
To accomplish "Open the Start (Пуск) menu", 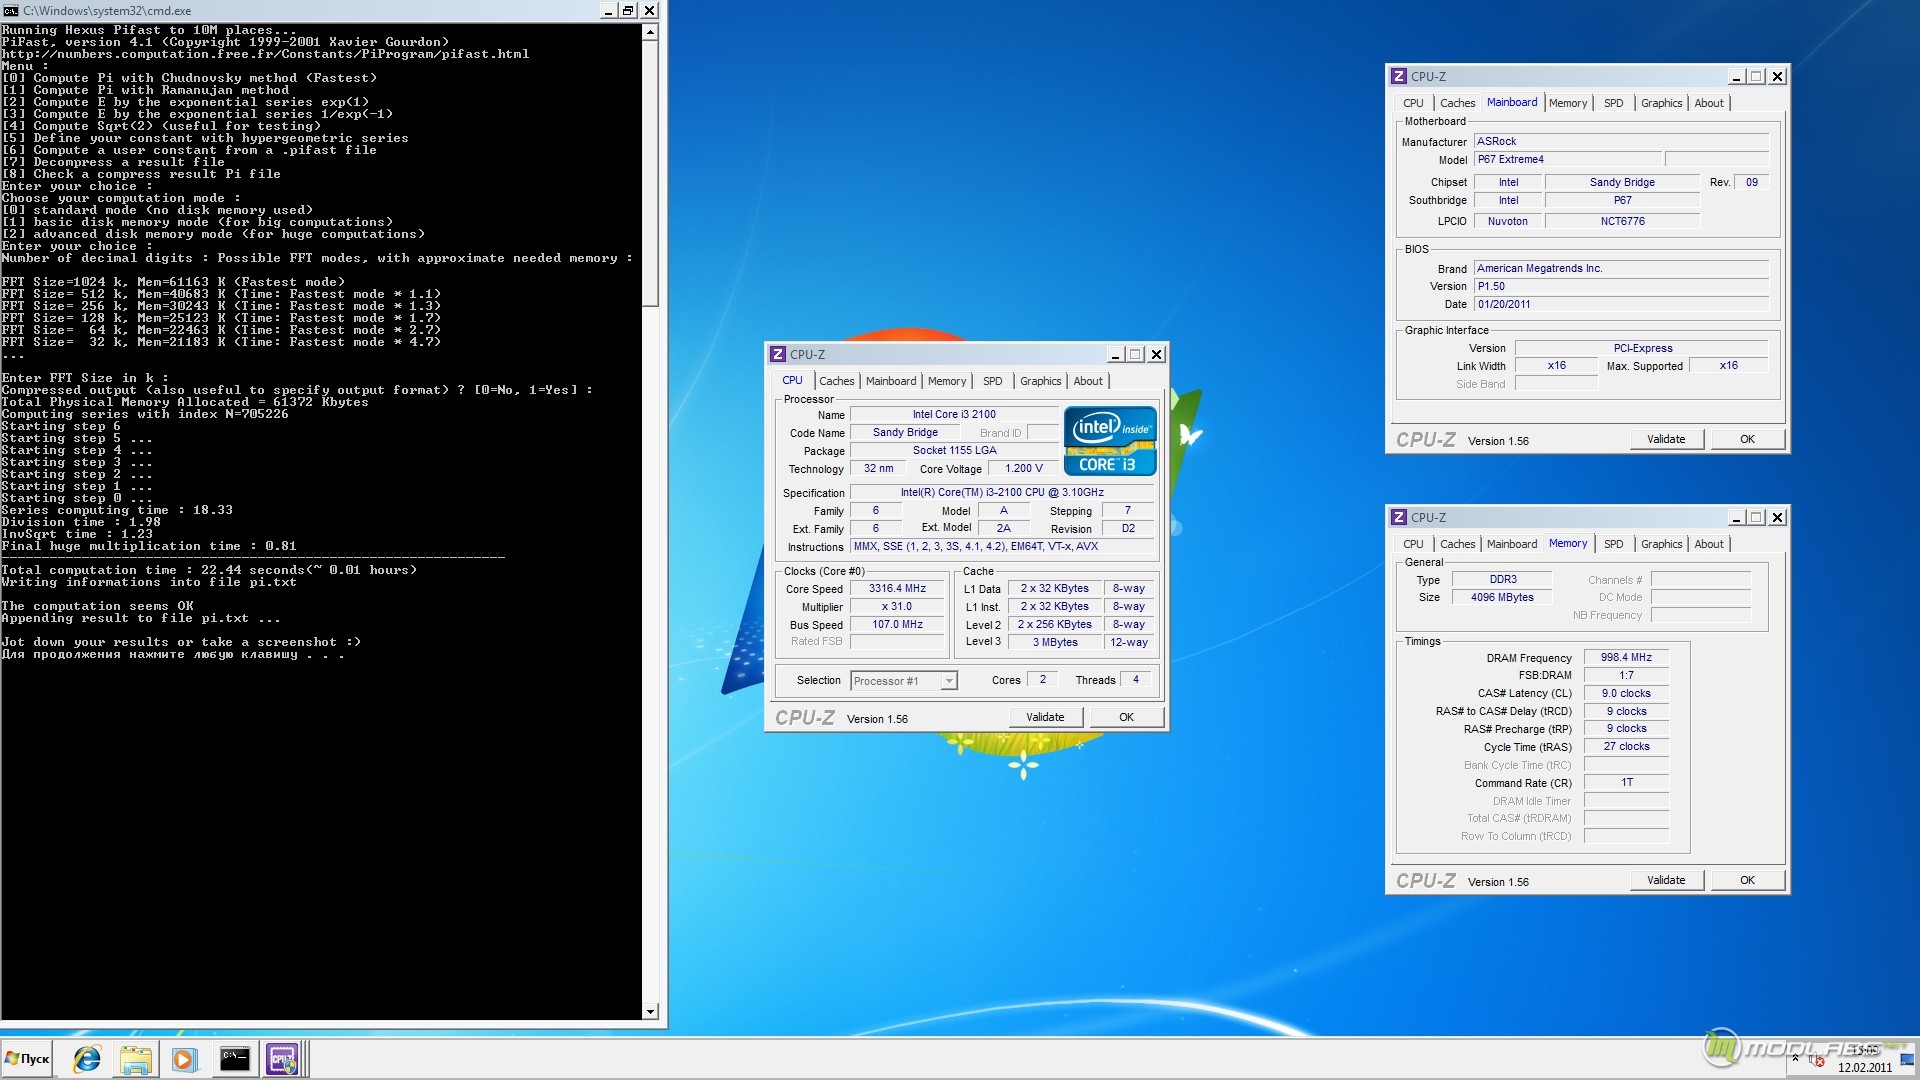I will pos(28,1059).
